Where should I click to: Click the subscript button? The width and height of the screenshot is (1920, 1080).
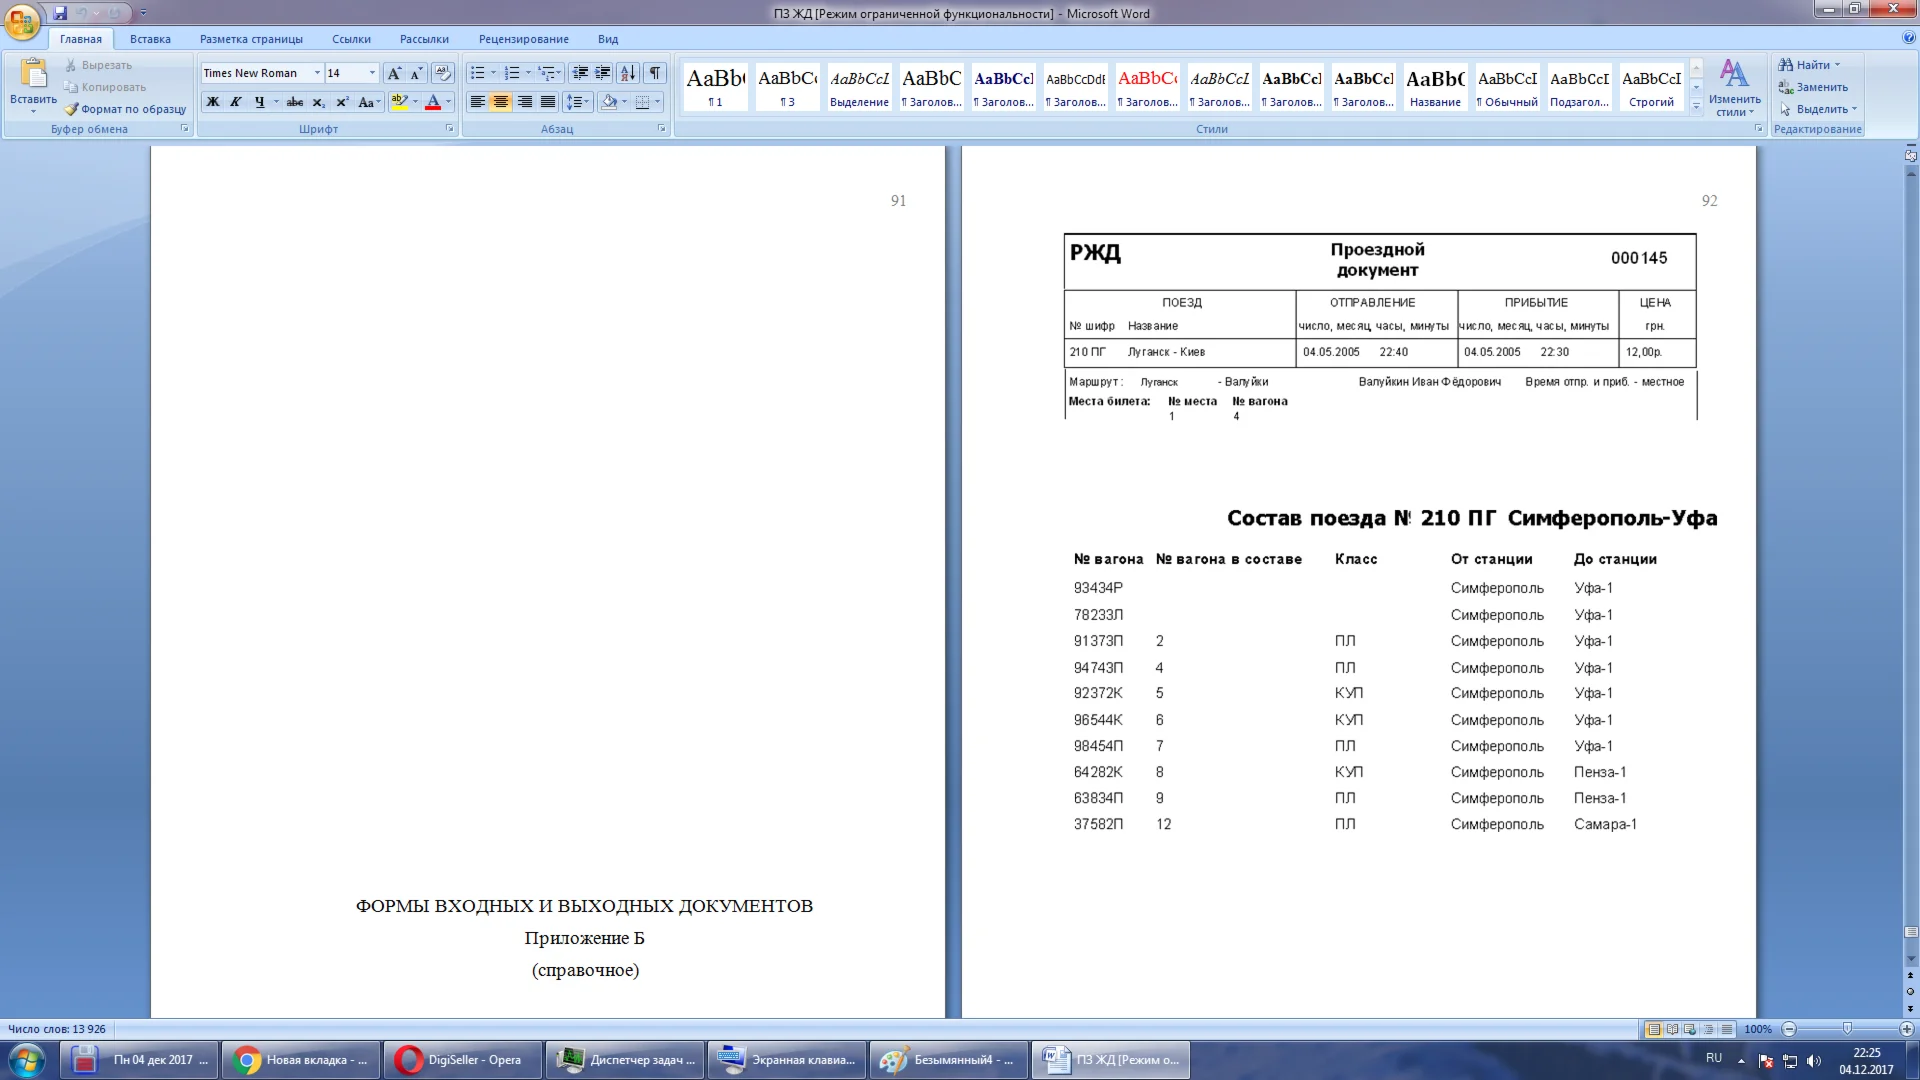(x=318, y=102)
